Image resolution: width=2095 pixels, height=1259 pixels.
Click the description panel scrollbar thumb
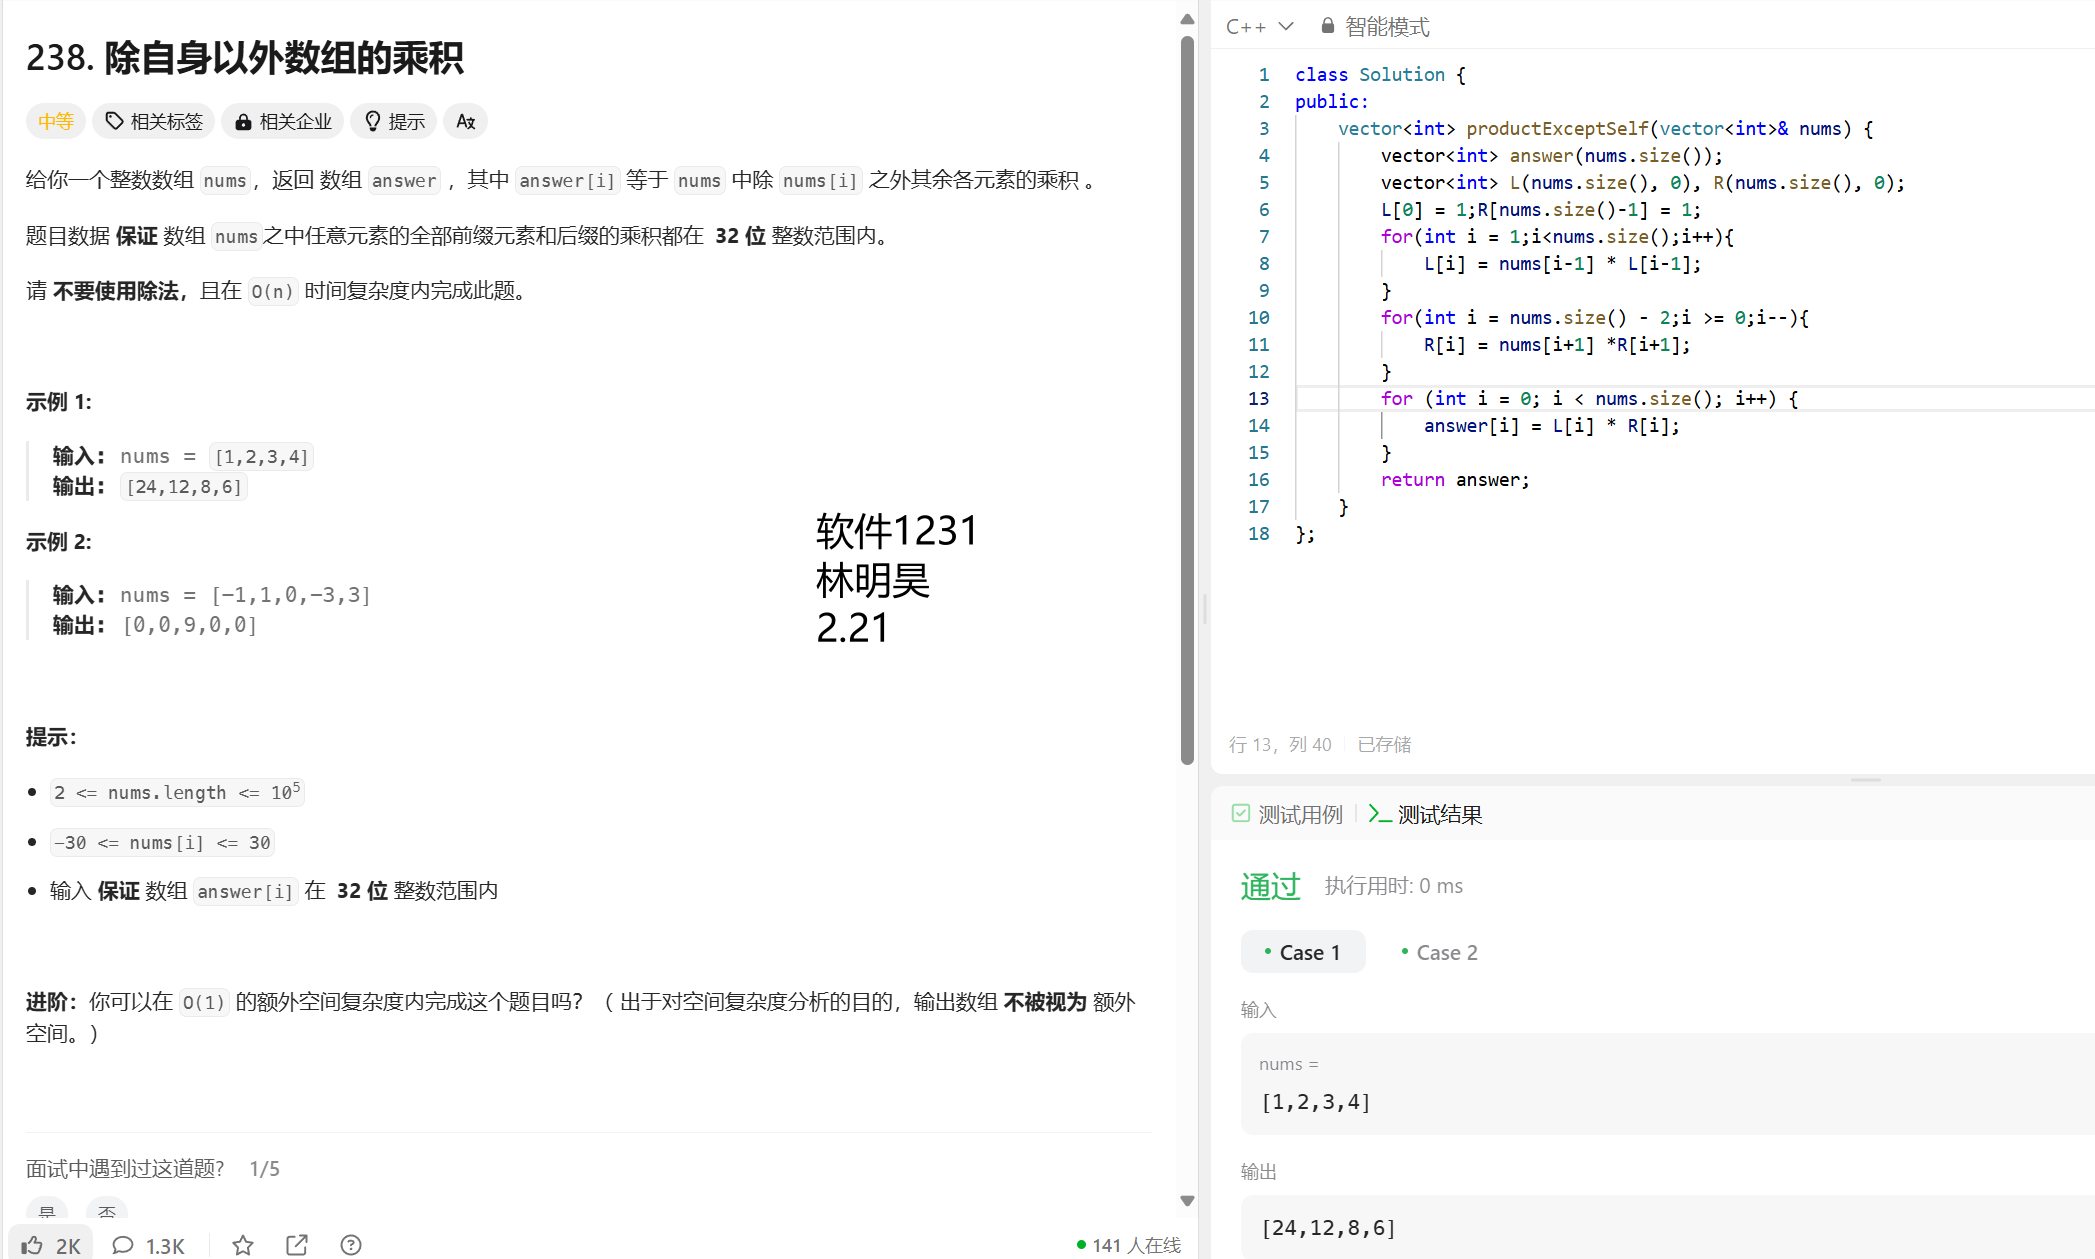(x=1187, y=400)
